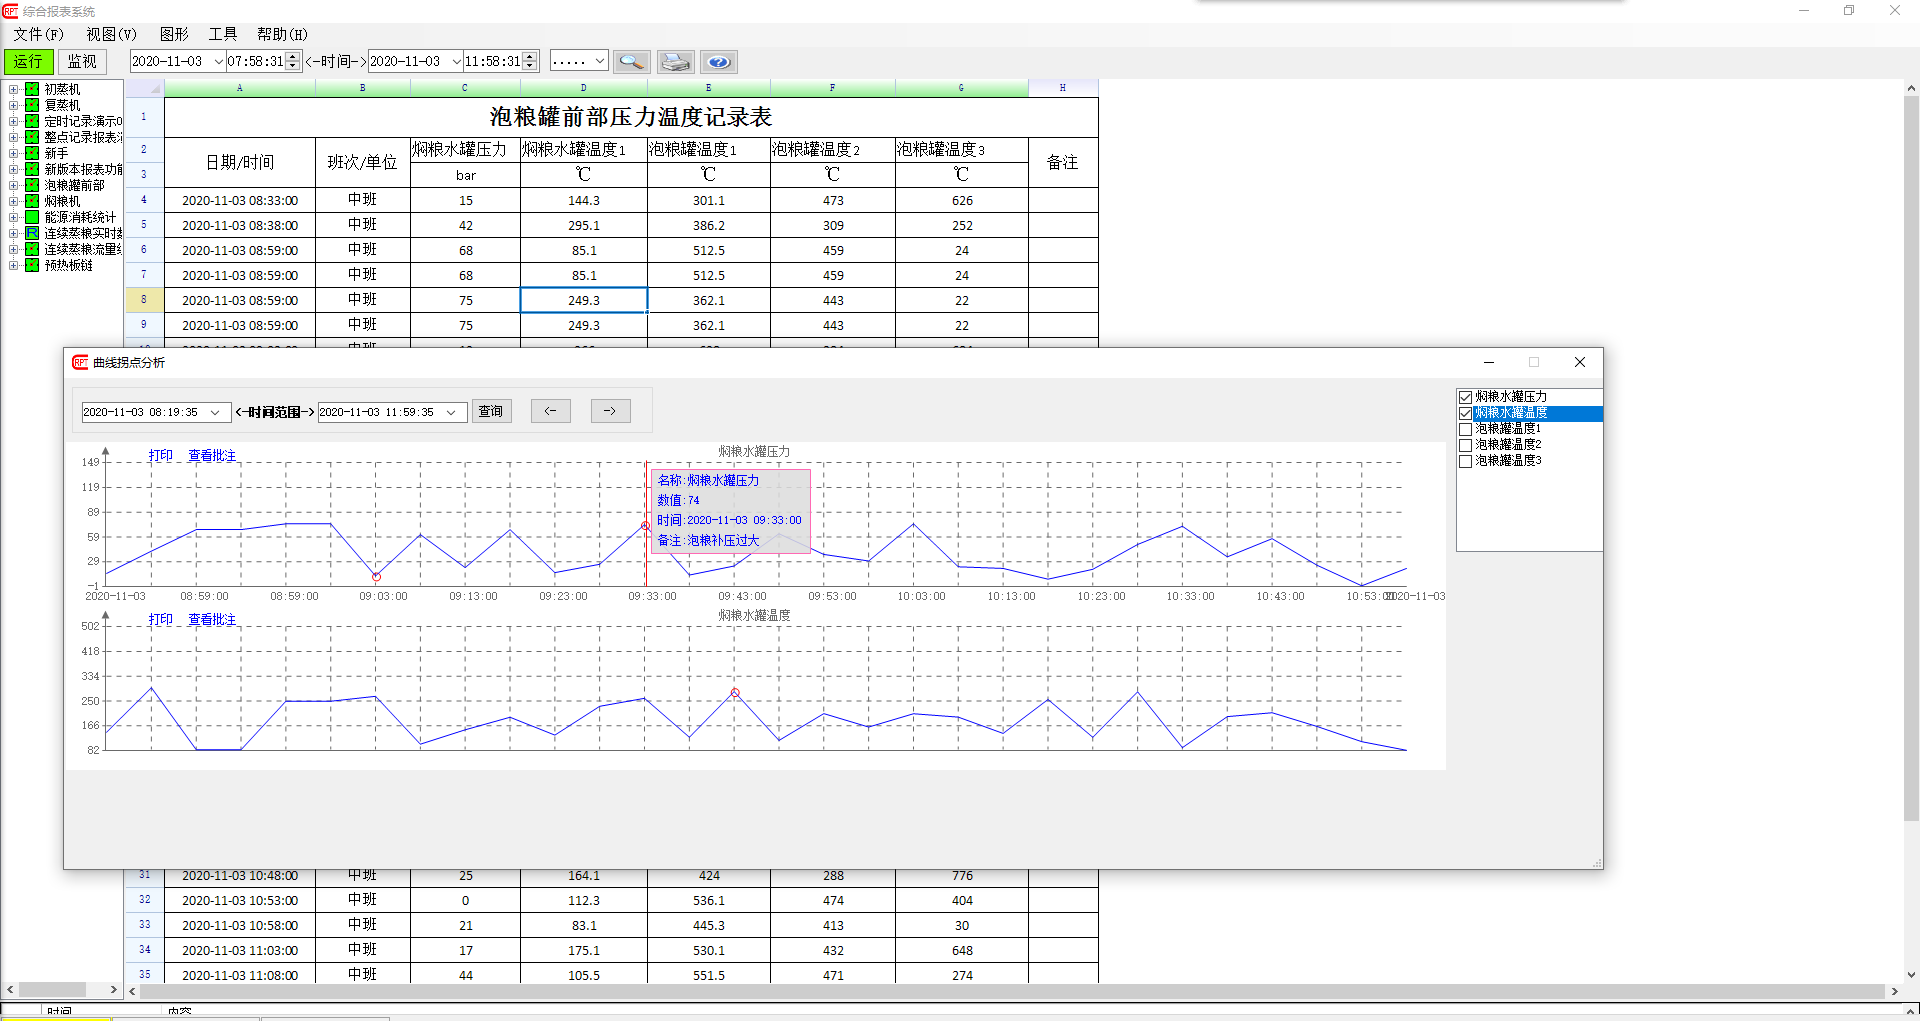The width and height of the screenshot is (1920, 1021).
Task: Select the 连续蒸粮实时 blue R icon
Action: click(32, 233)
